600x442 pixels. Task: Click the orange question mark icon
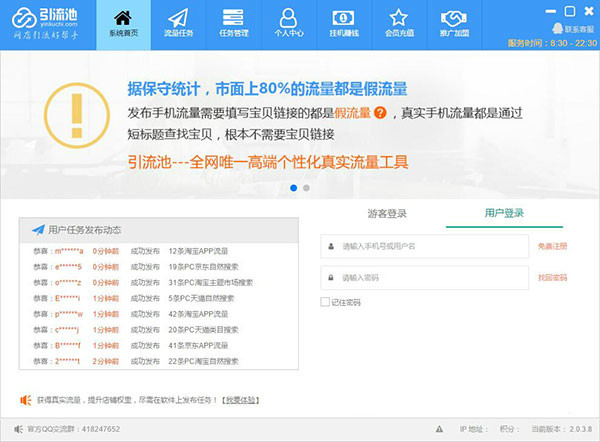(x=380, y=113)
